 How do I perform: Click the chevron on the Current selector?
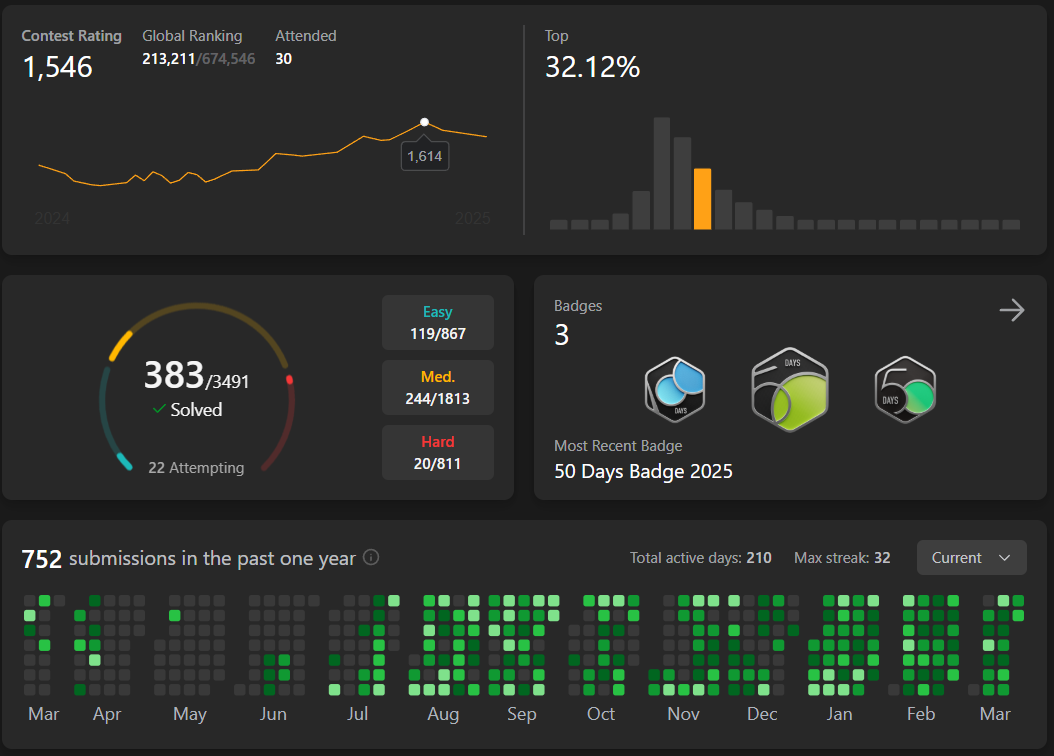pyautogui.click(x=1004, y=558)
